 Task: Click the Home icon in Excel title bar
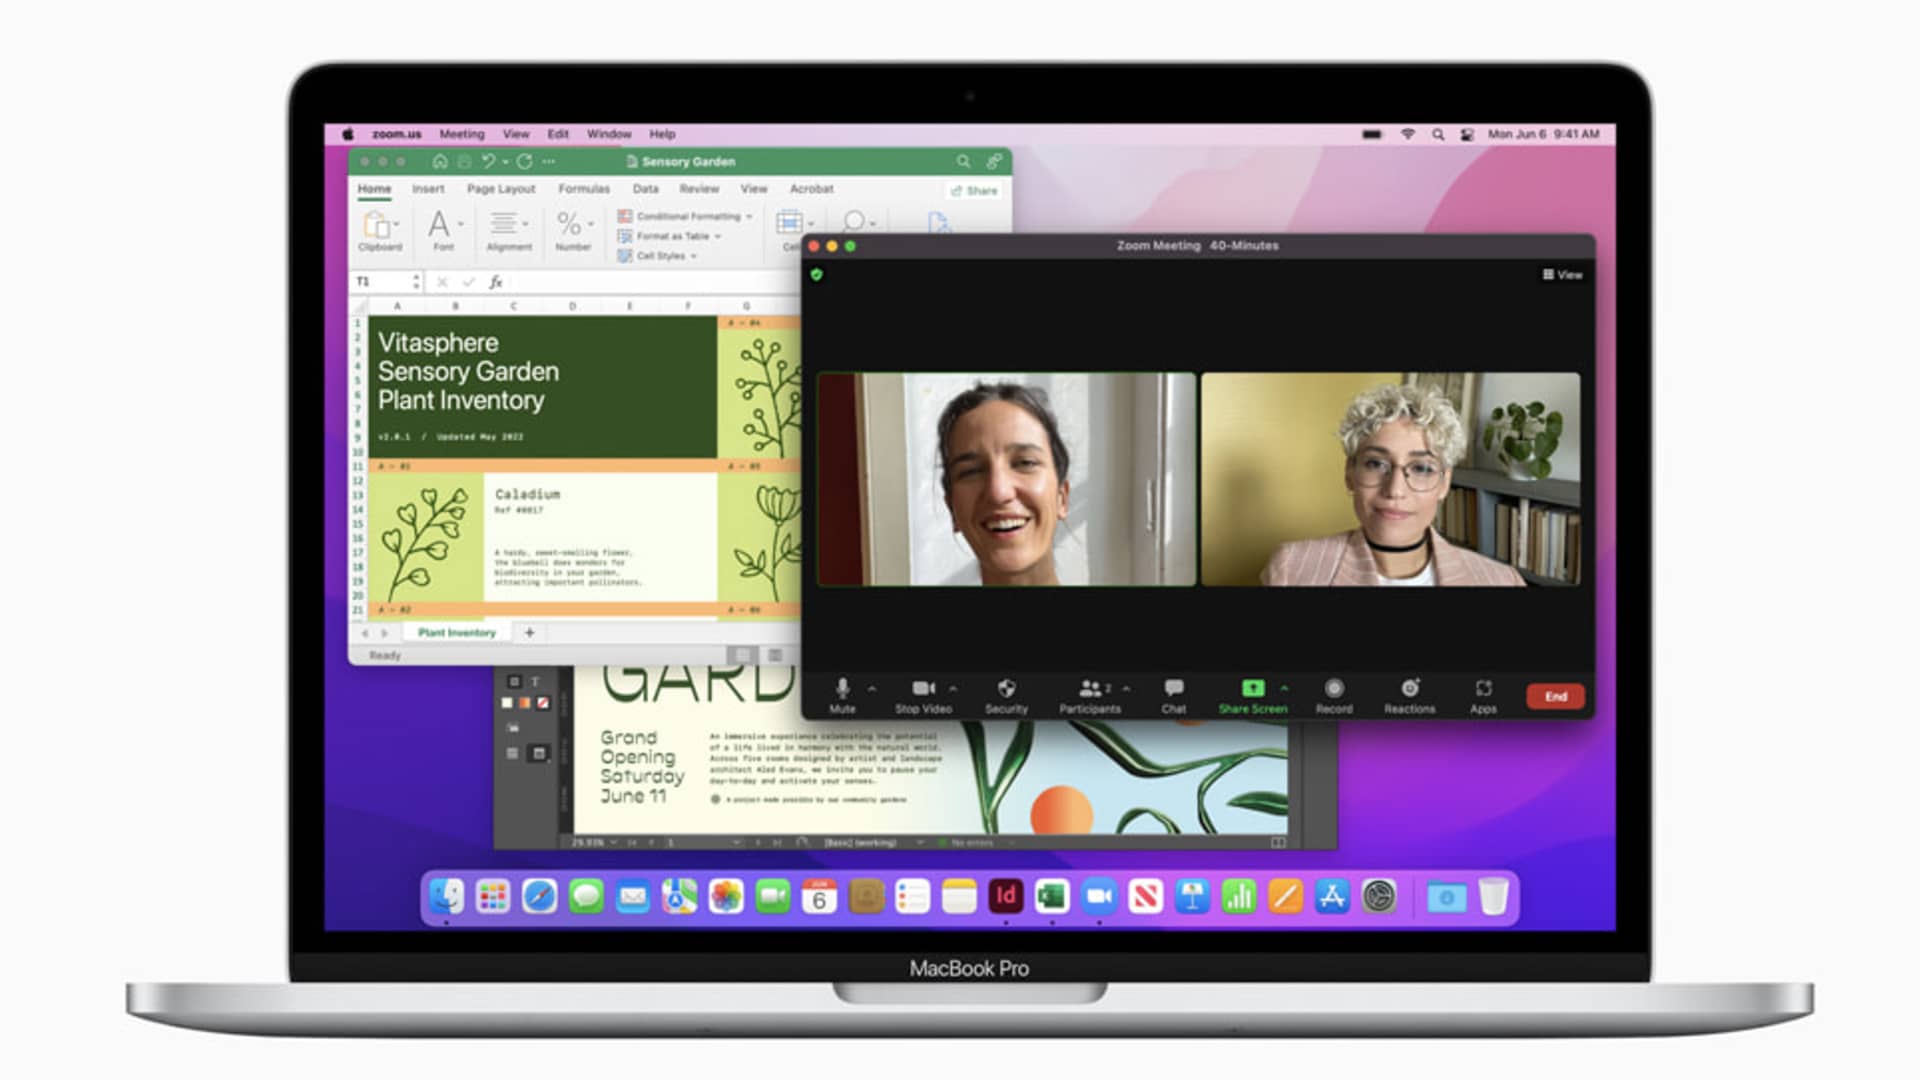(x=440, y=161)
